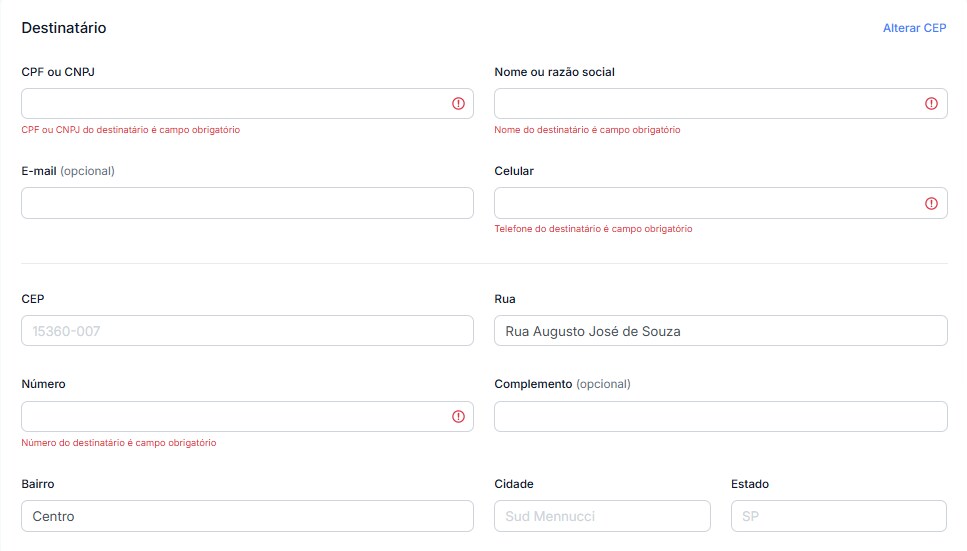Click the error icon in CPF ou CNPJ field
The image size is (967, 551).
(x=458, y=104)
